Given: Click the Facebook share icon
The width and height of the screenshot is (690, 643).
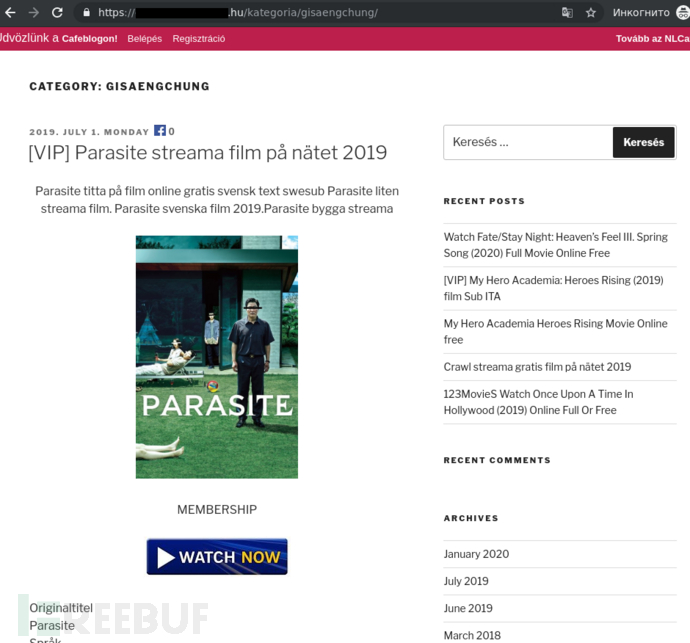Looking at the screenshot, I should [160, 130].
